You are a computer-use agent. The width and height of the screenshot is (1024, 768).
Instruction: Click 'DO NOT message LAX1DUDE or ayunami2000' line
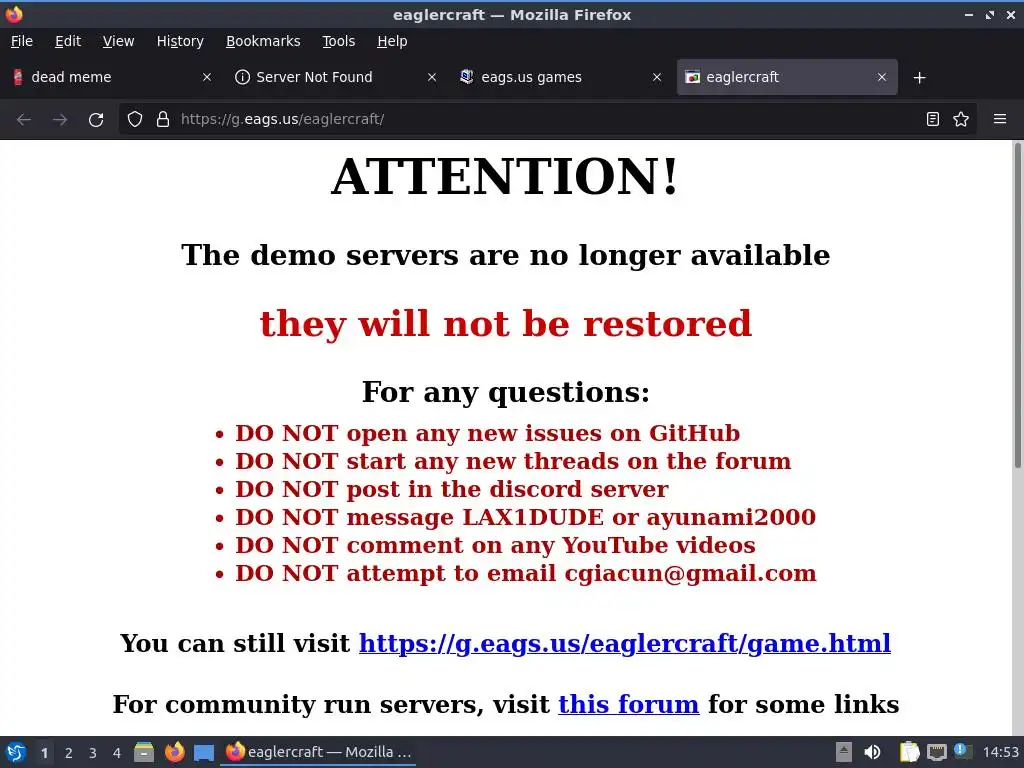coord(526,517)
